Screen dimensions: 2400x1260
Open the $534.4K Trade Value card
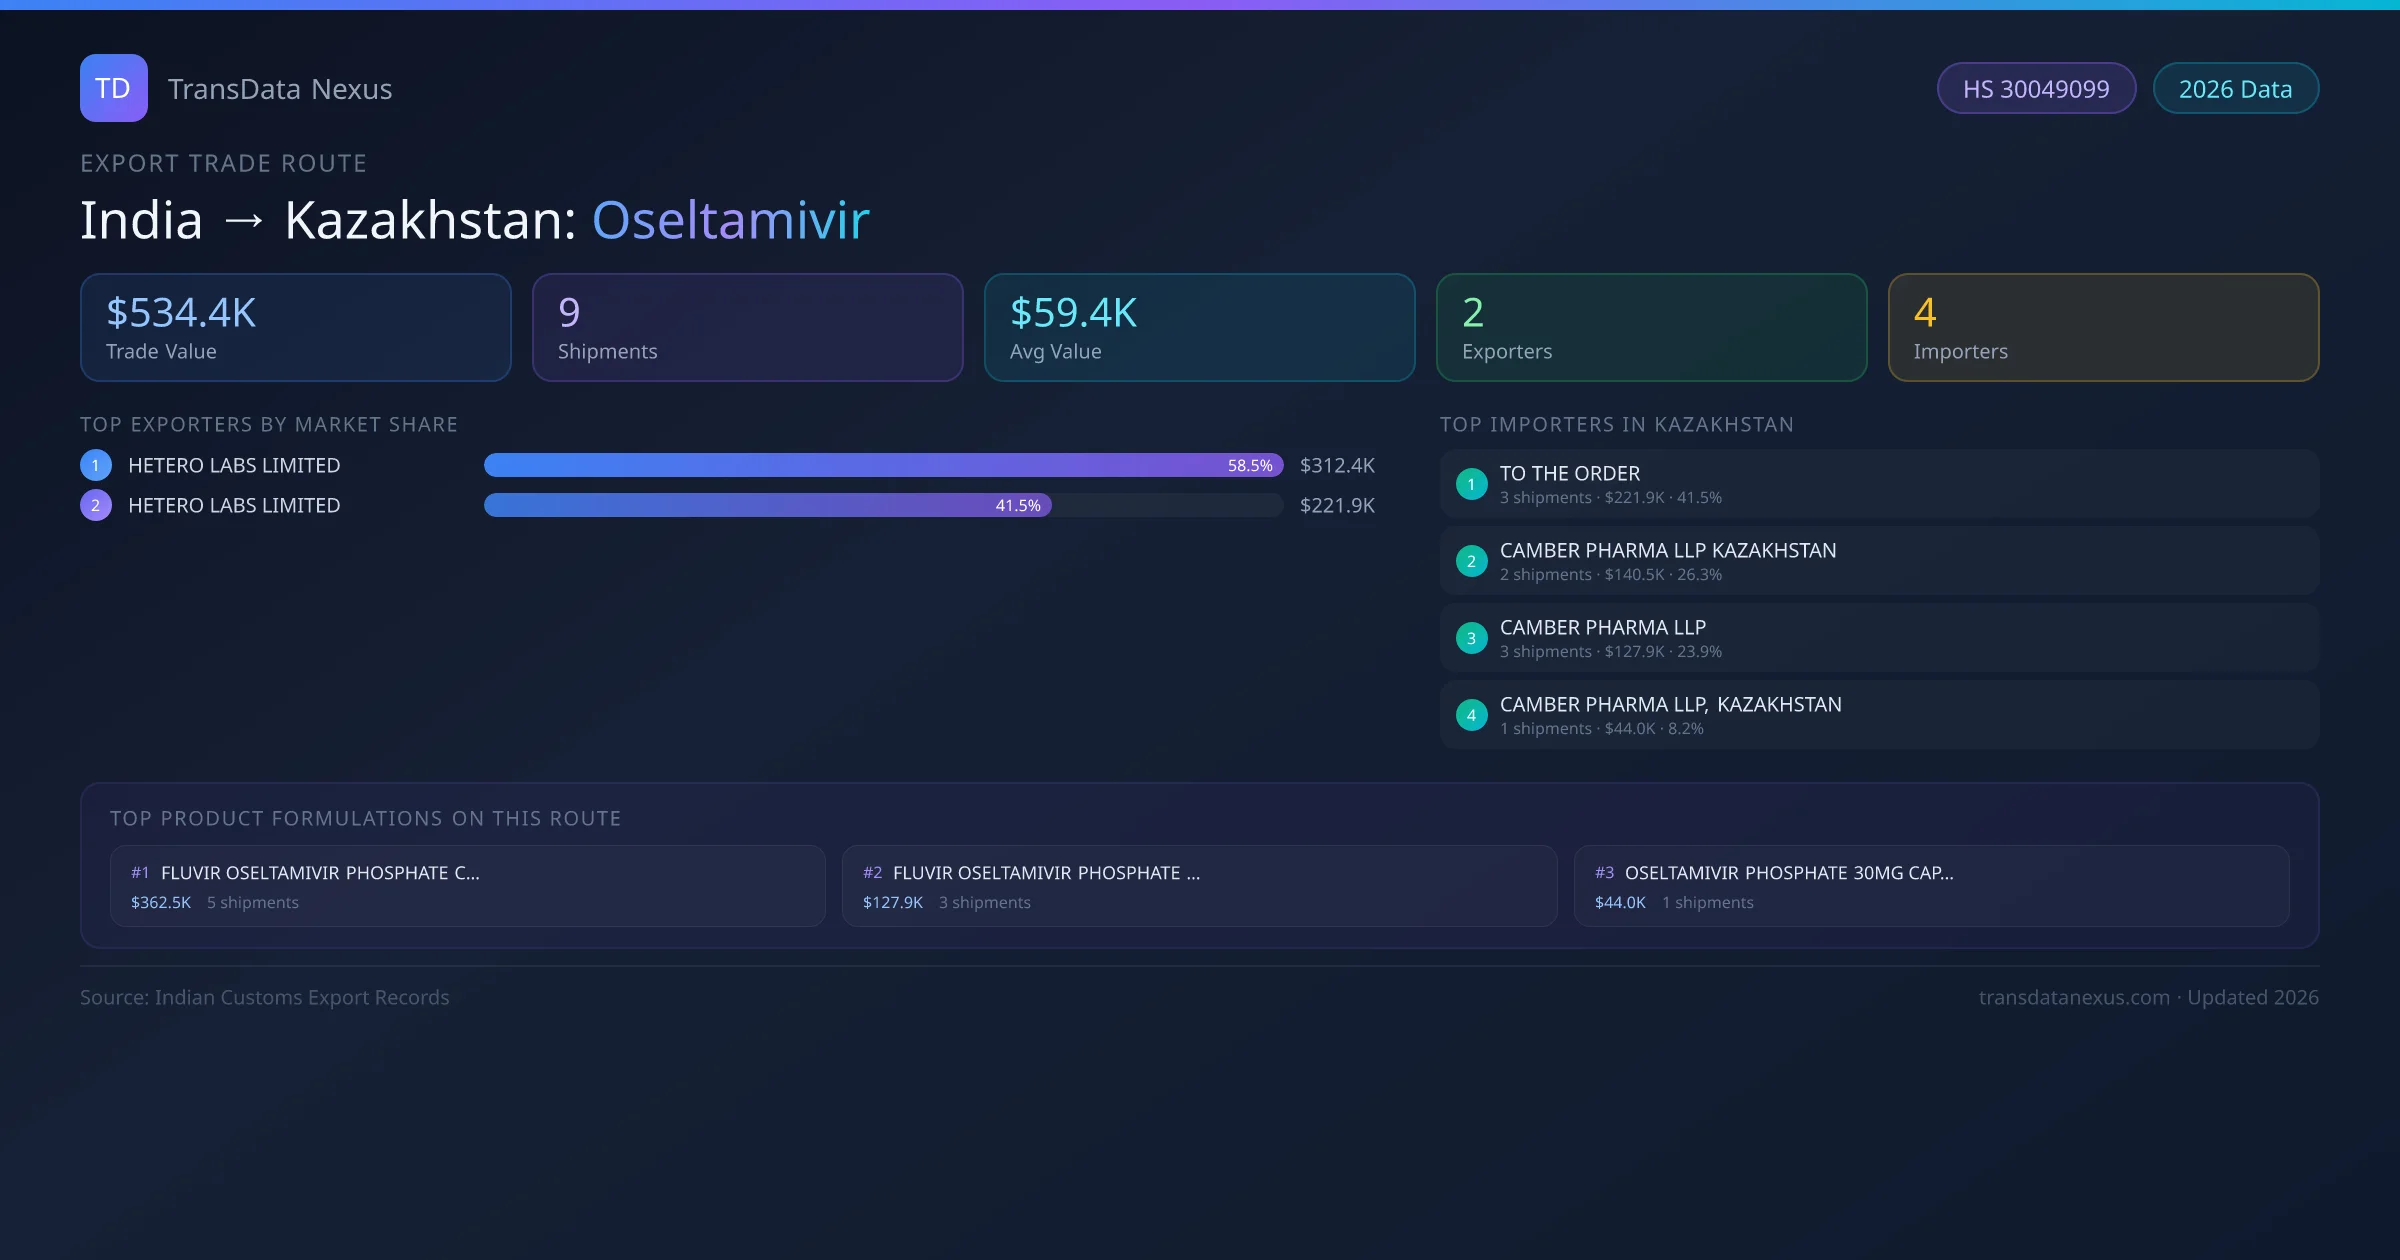click(295, 327)
